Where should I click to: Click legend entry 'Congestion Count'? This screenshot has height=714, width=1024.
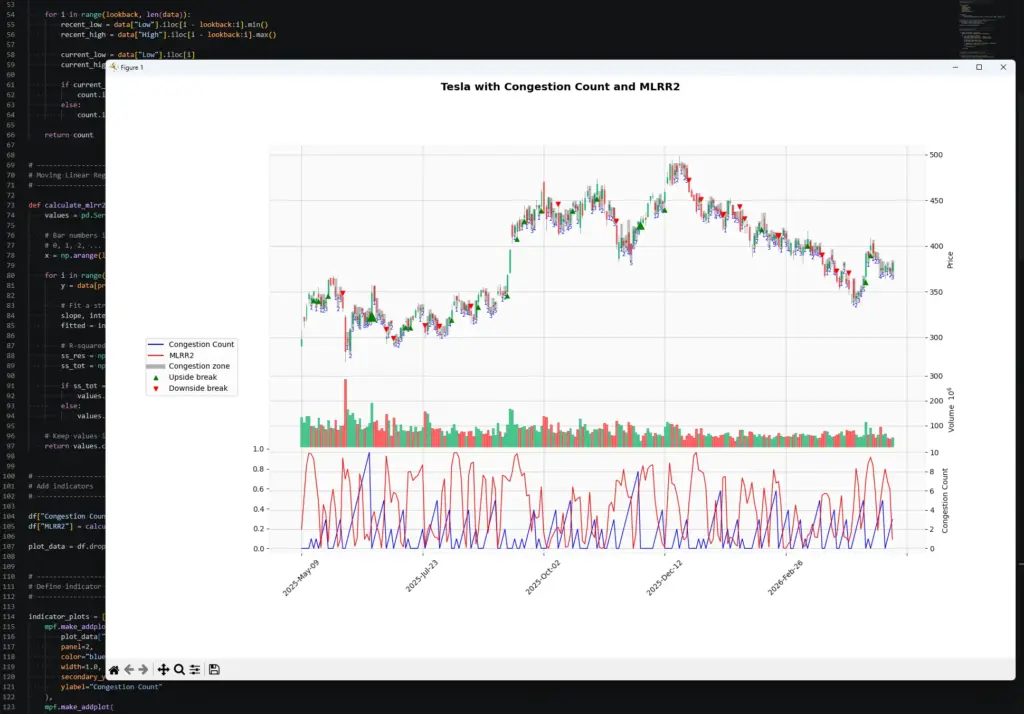[201, 344]
